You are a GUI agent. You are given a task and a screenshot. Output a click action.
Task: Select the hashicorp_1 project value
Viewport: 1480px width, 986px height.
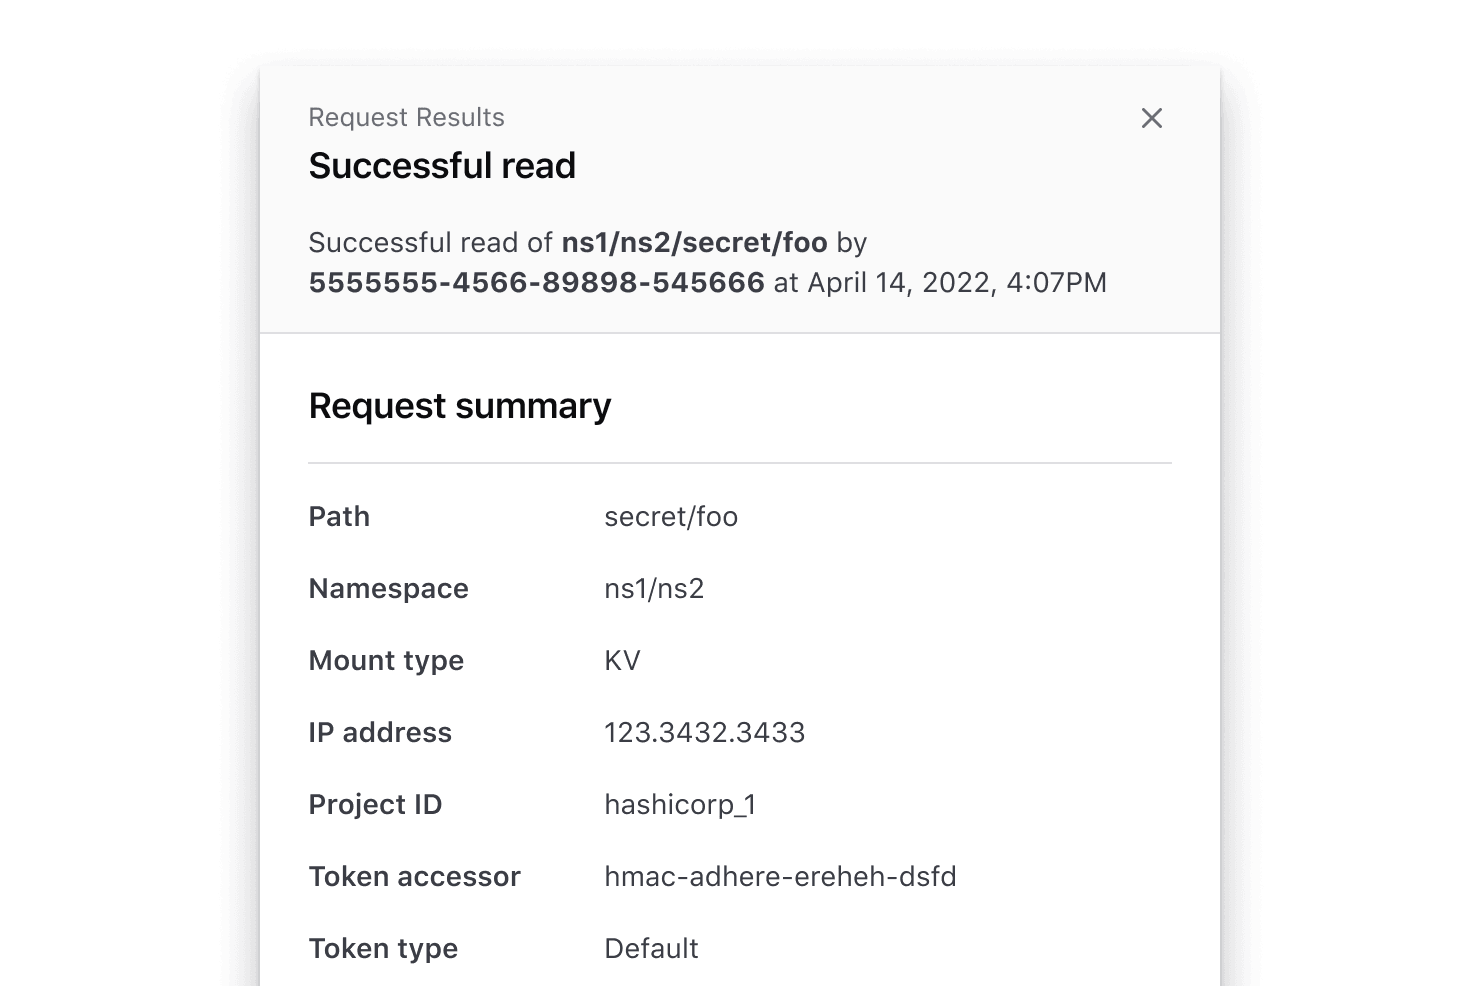coord(680,805)
